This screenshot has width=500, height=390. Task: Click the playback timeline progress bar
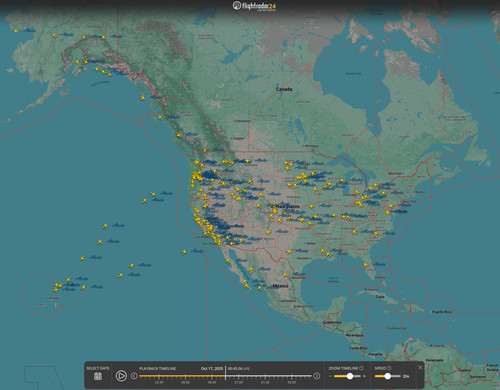225,376
